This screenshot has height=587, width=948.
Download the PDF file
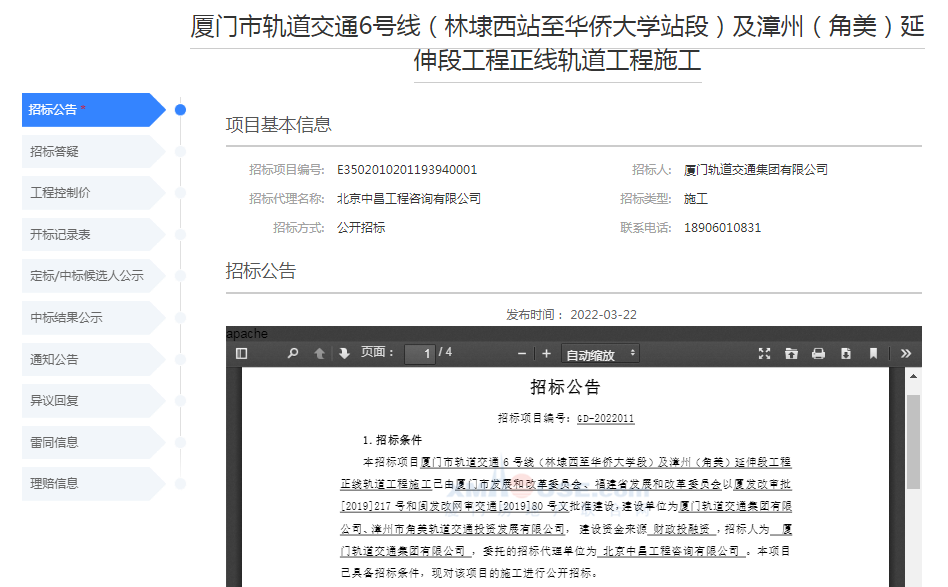846,353
